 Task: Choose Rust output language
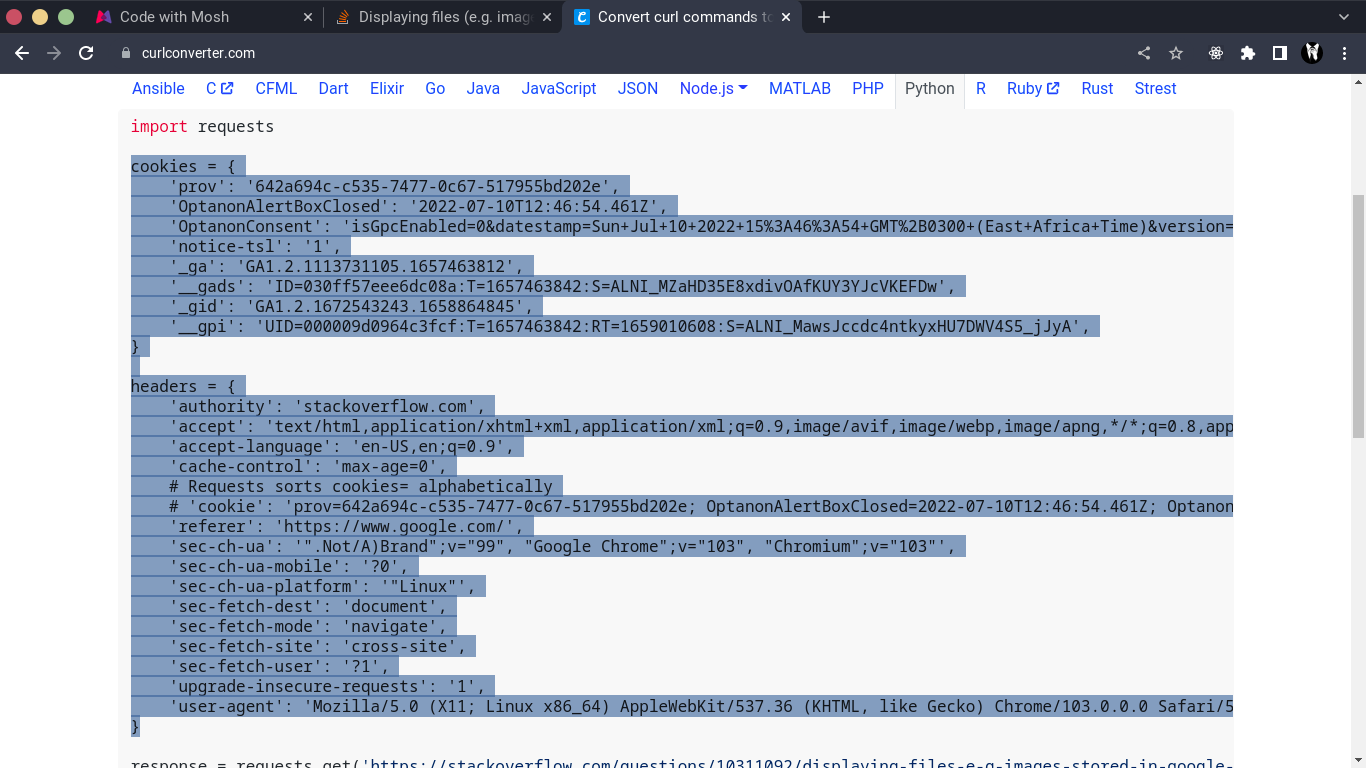pos(1097,88)
